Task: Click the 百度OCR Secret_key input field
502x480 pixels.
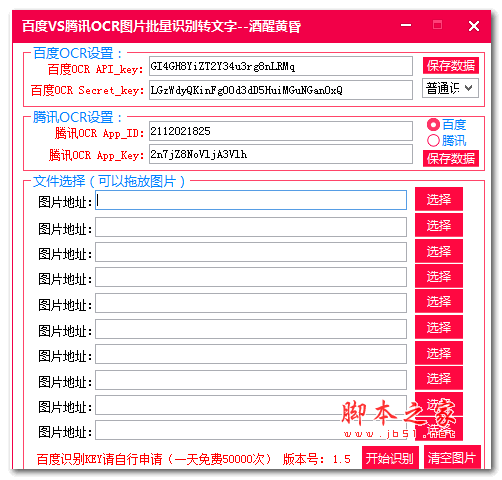Action: 281,90
